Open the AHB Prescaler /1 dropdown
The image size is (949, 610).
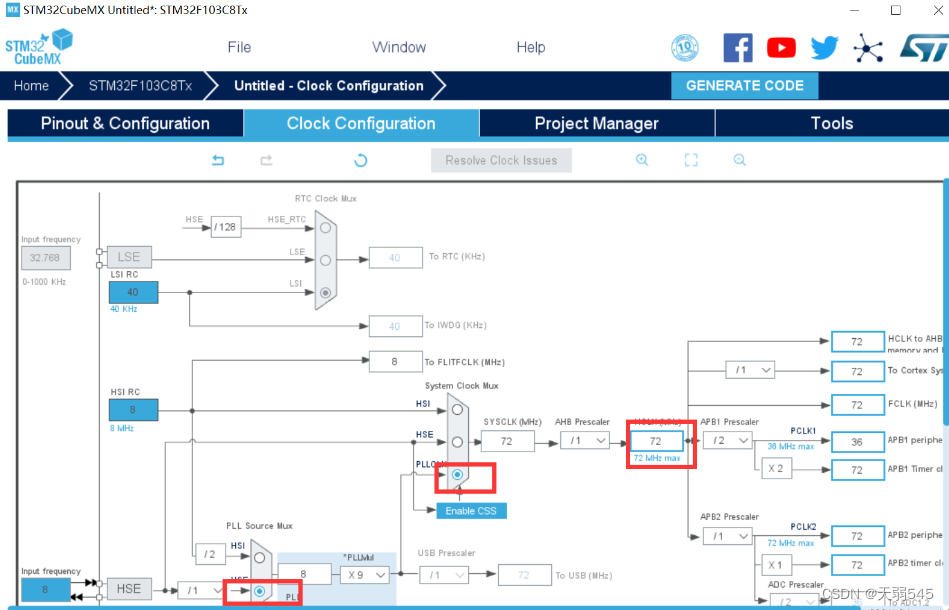click(x=585, y=441)
